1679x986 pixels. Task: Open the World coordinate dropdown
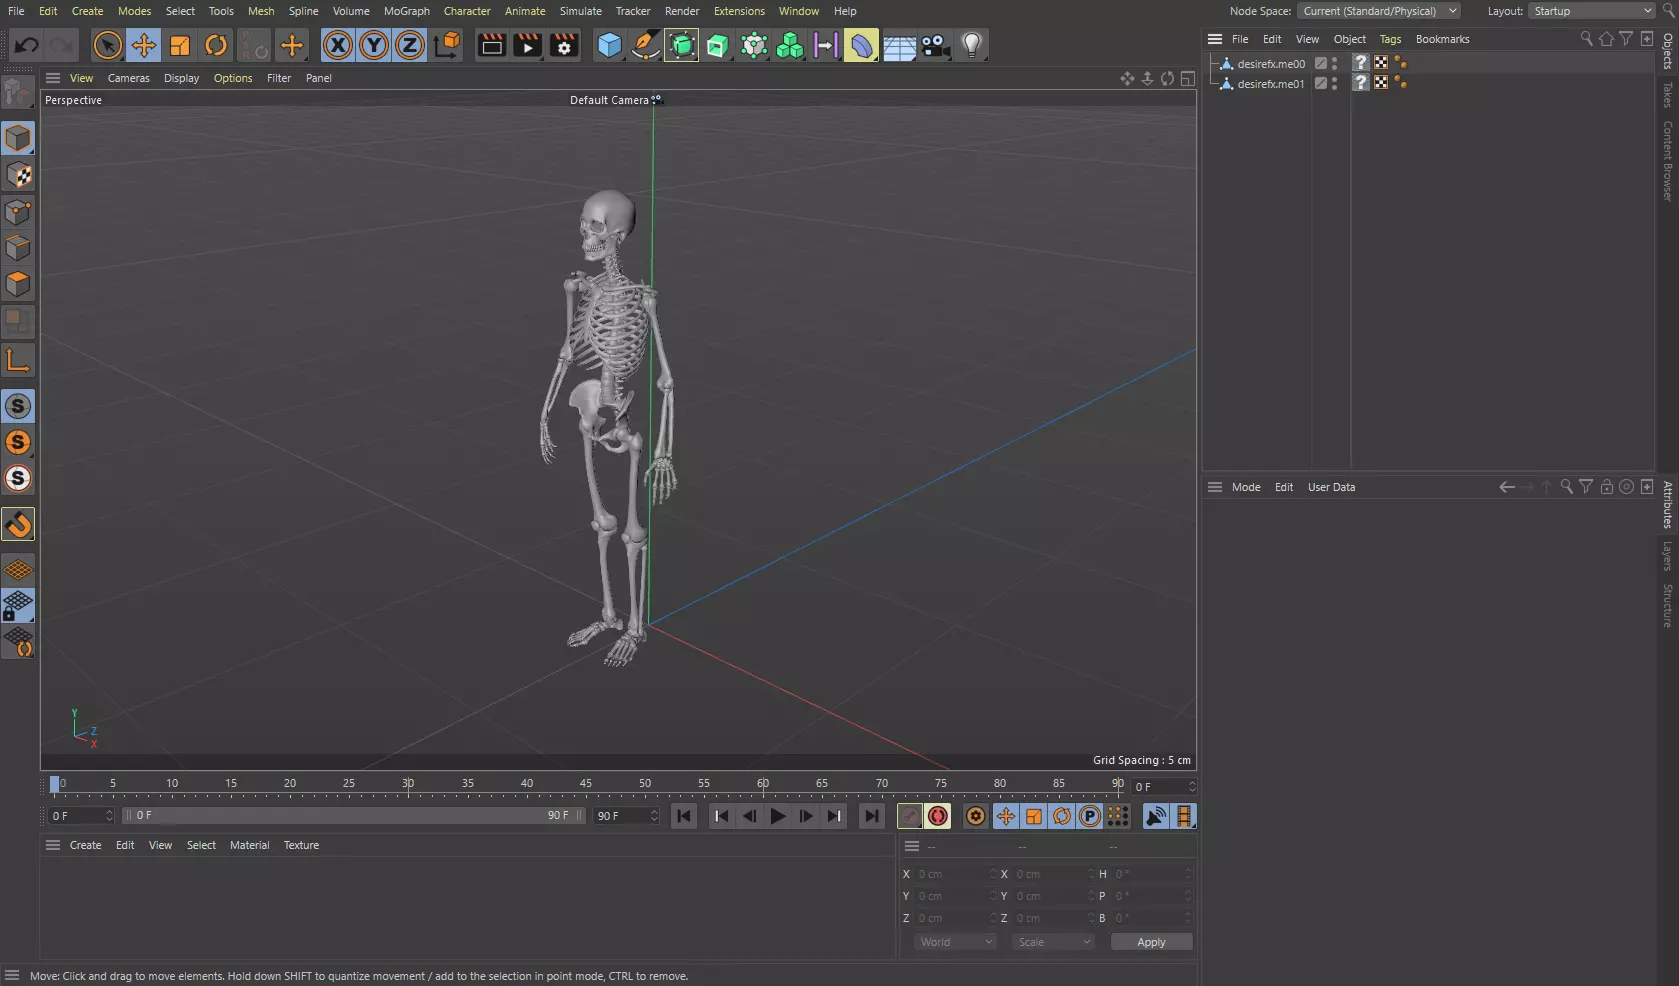[x=955, y=942]
